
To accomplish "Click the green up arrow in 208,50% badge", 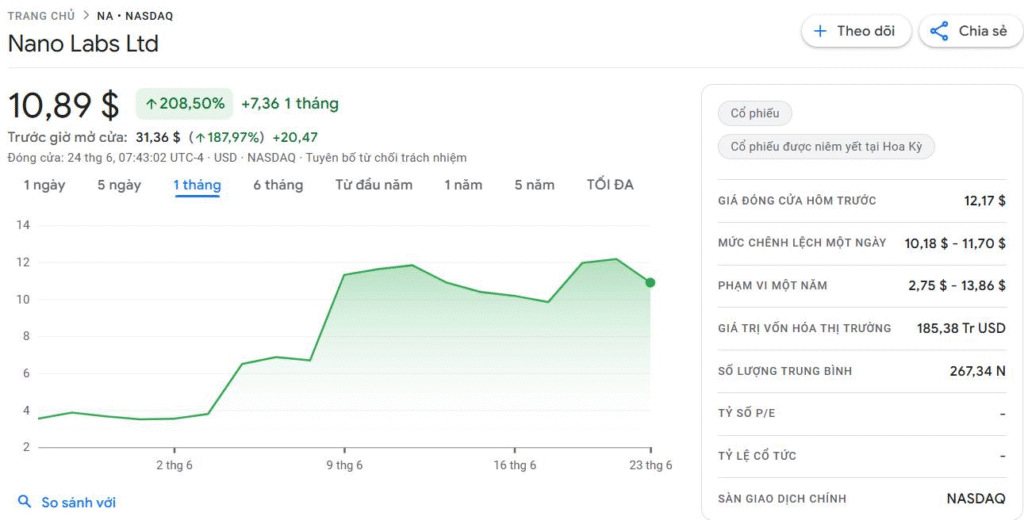I will tap(152, 104).
